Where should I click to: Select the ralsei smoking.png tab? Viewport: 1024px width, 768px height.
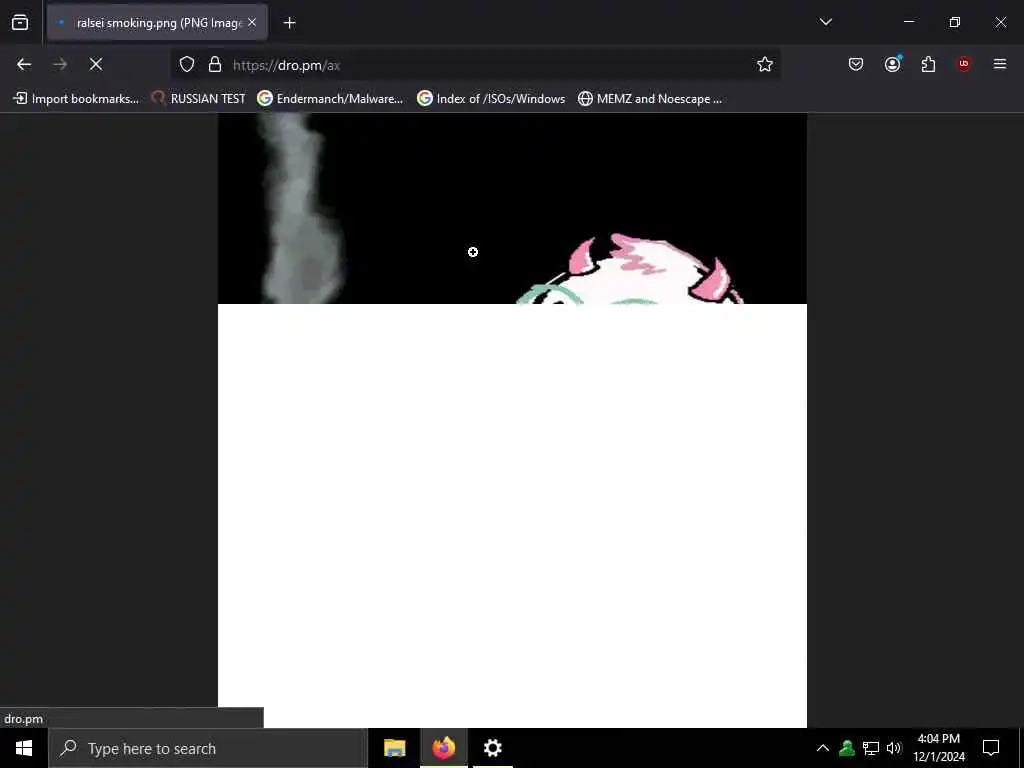click(157, 23)
